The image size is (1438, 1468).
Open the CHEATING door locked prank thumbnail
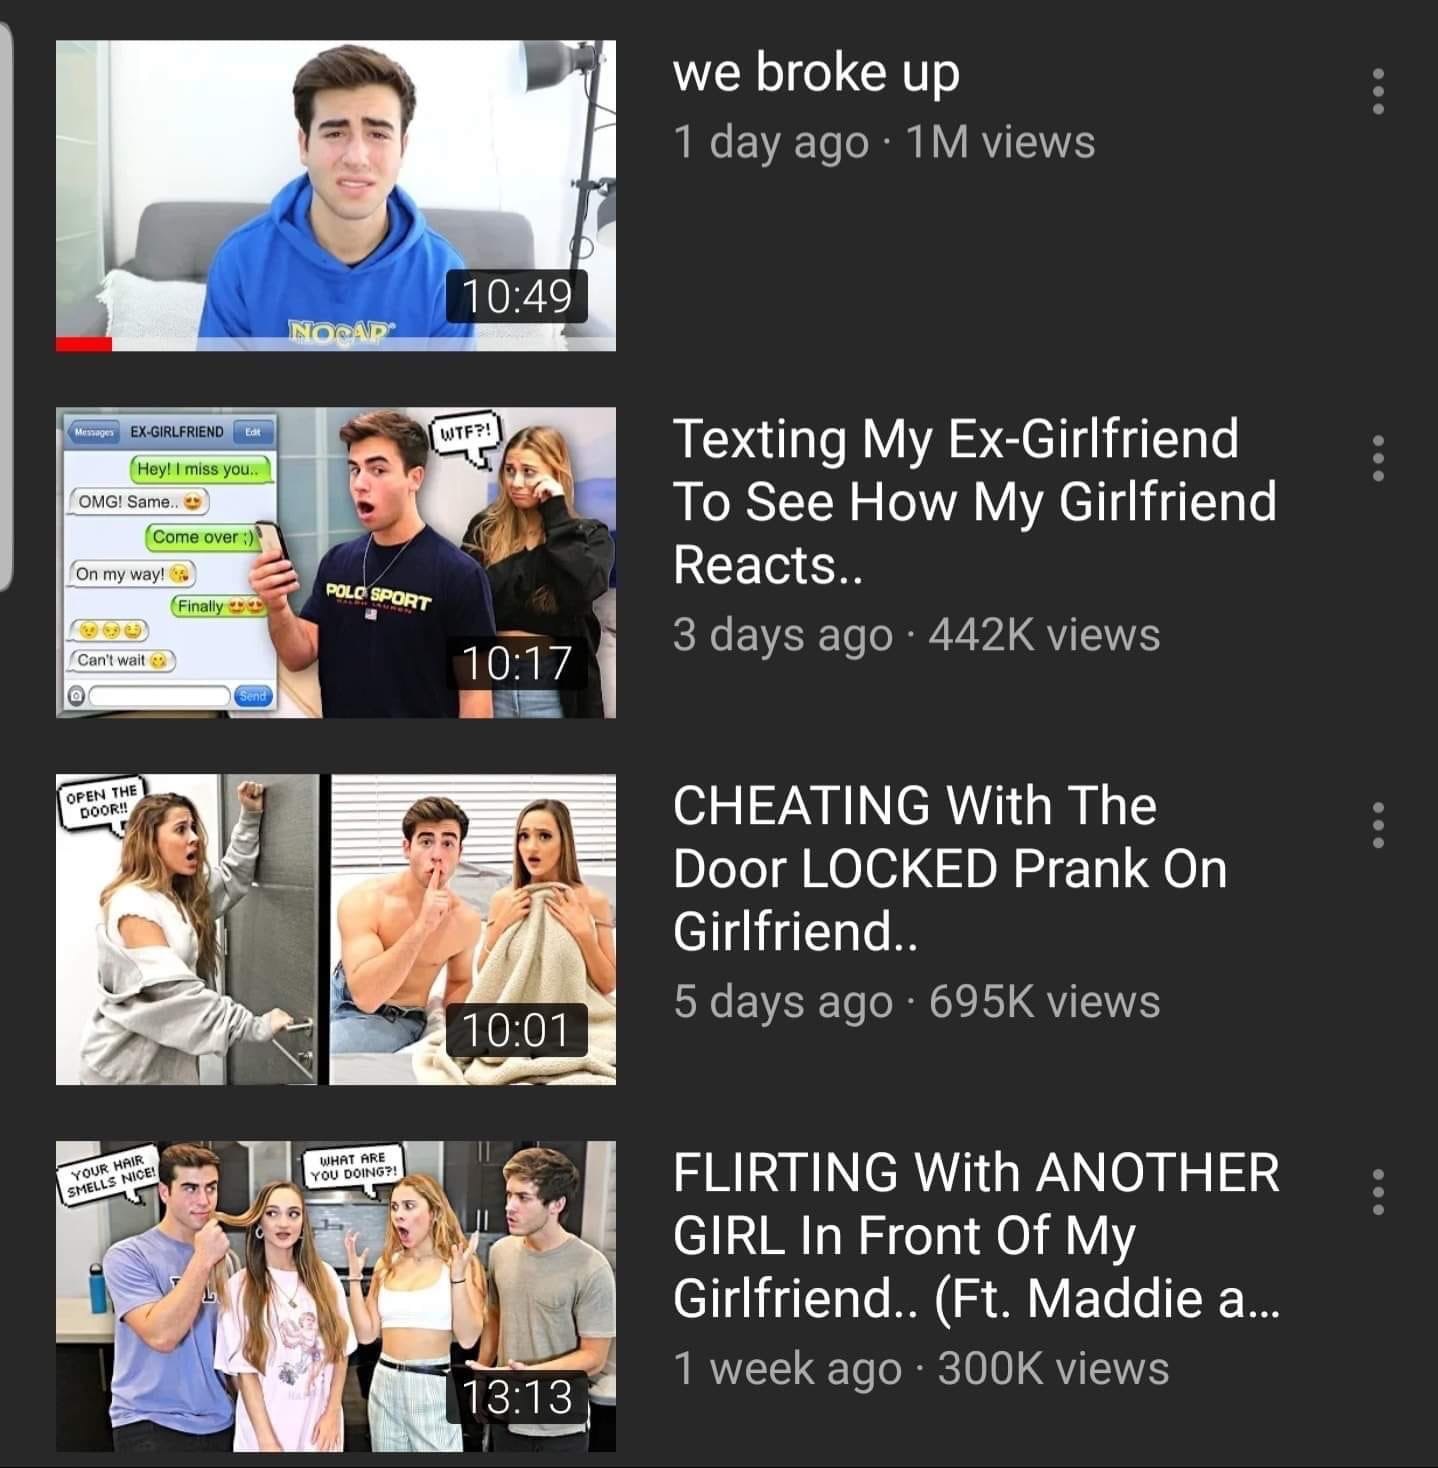(336, 929)
